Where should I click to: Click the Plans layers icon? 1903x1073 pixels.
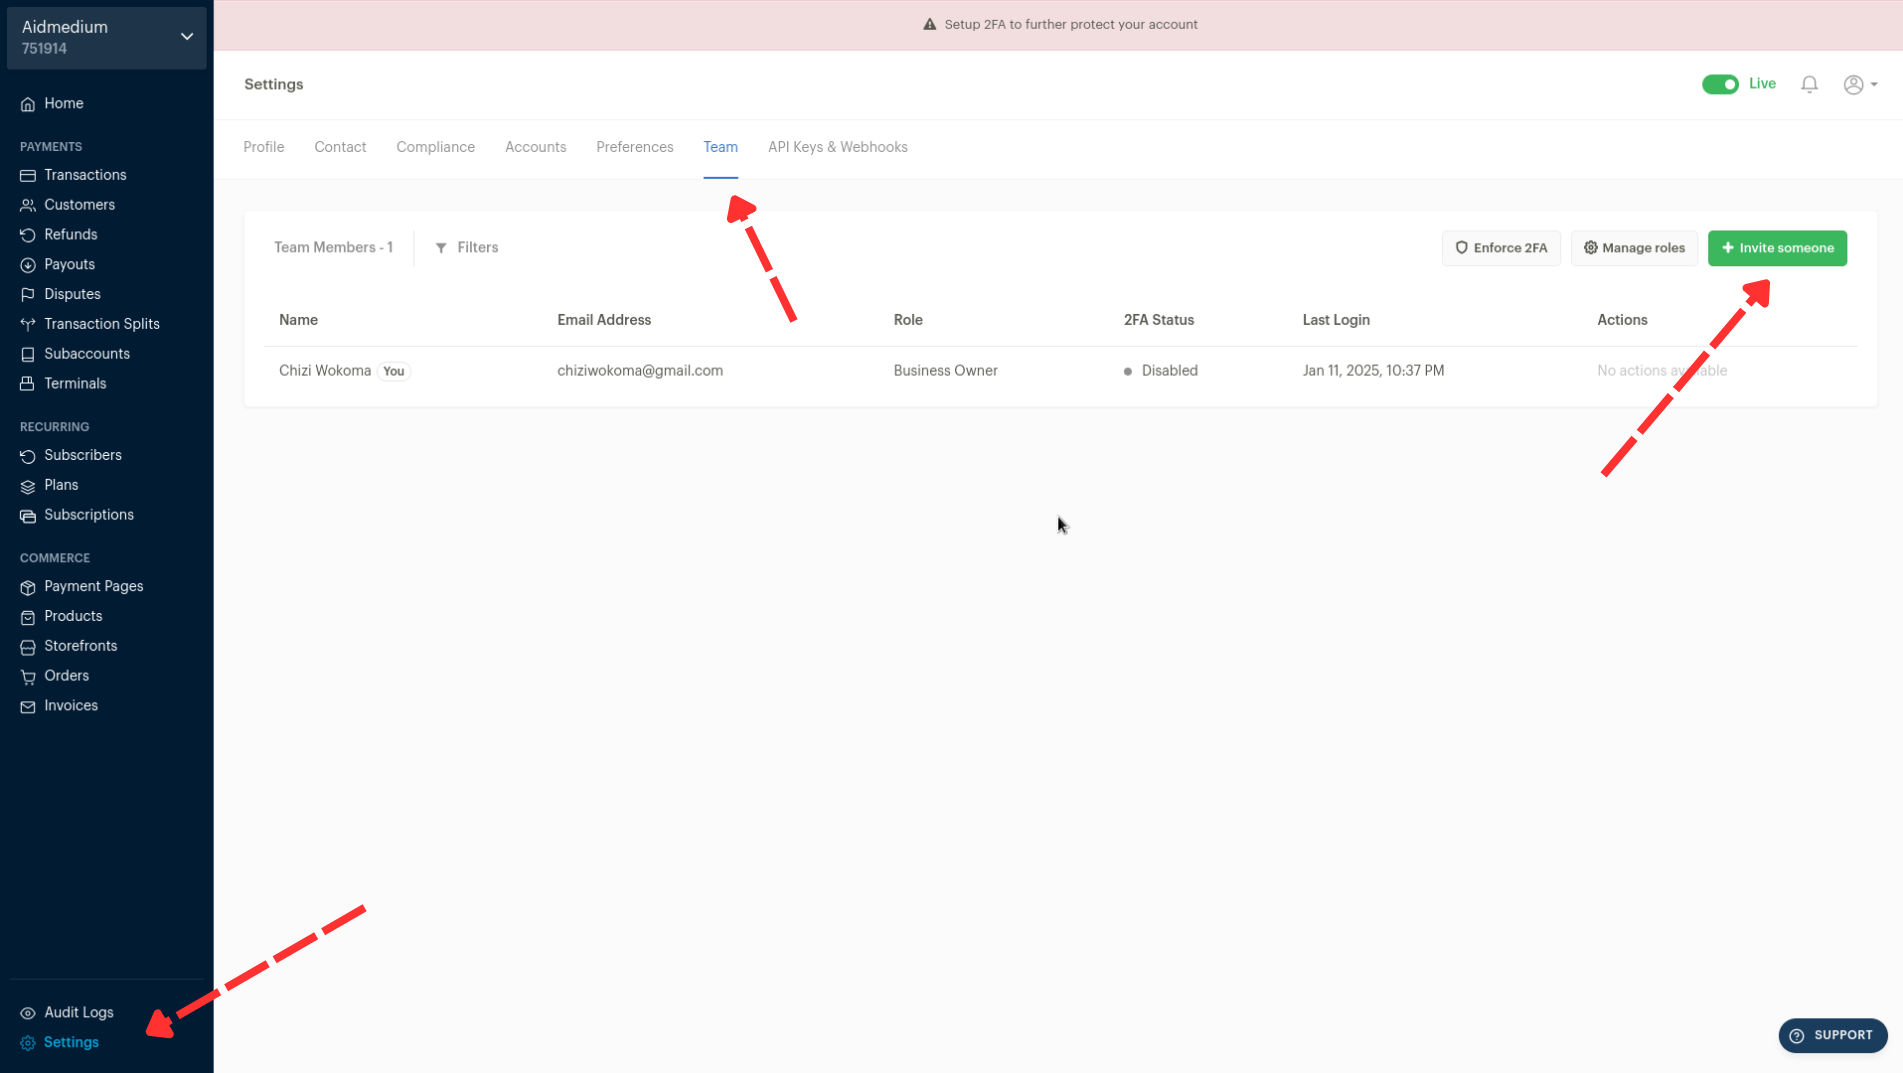[28, 486]
